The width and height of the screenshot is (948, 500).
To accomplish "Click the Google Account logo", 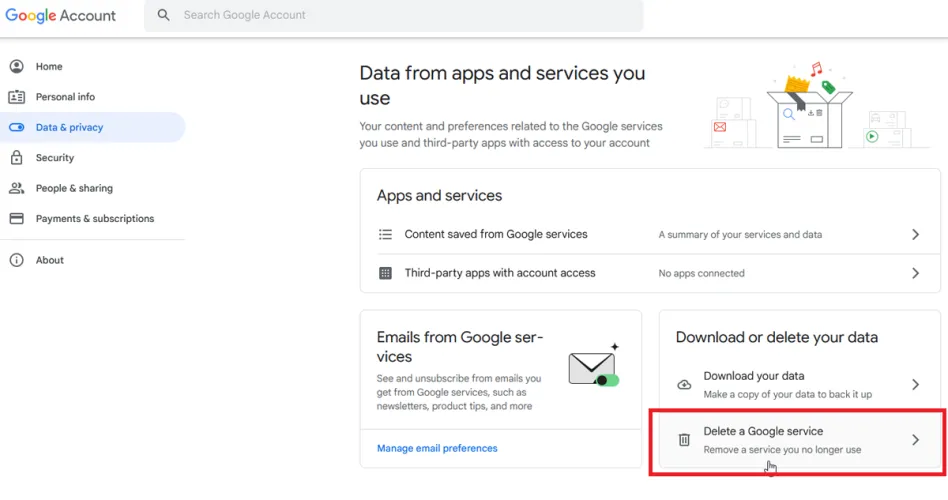I will point(61,16).
